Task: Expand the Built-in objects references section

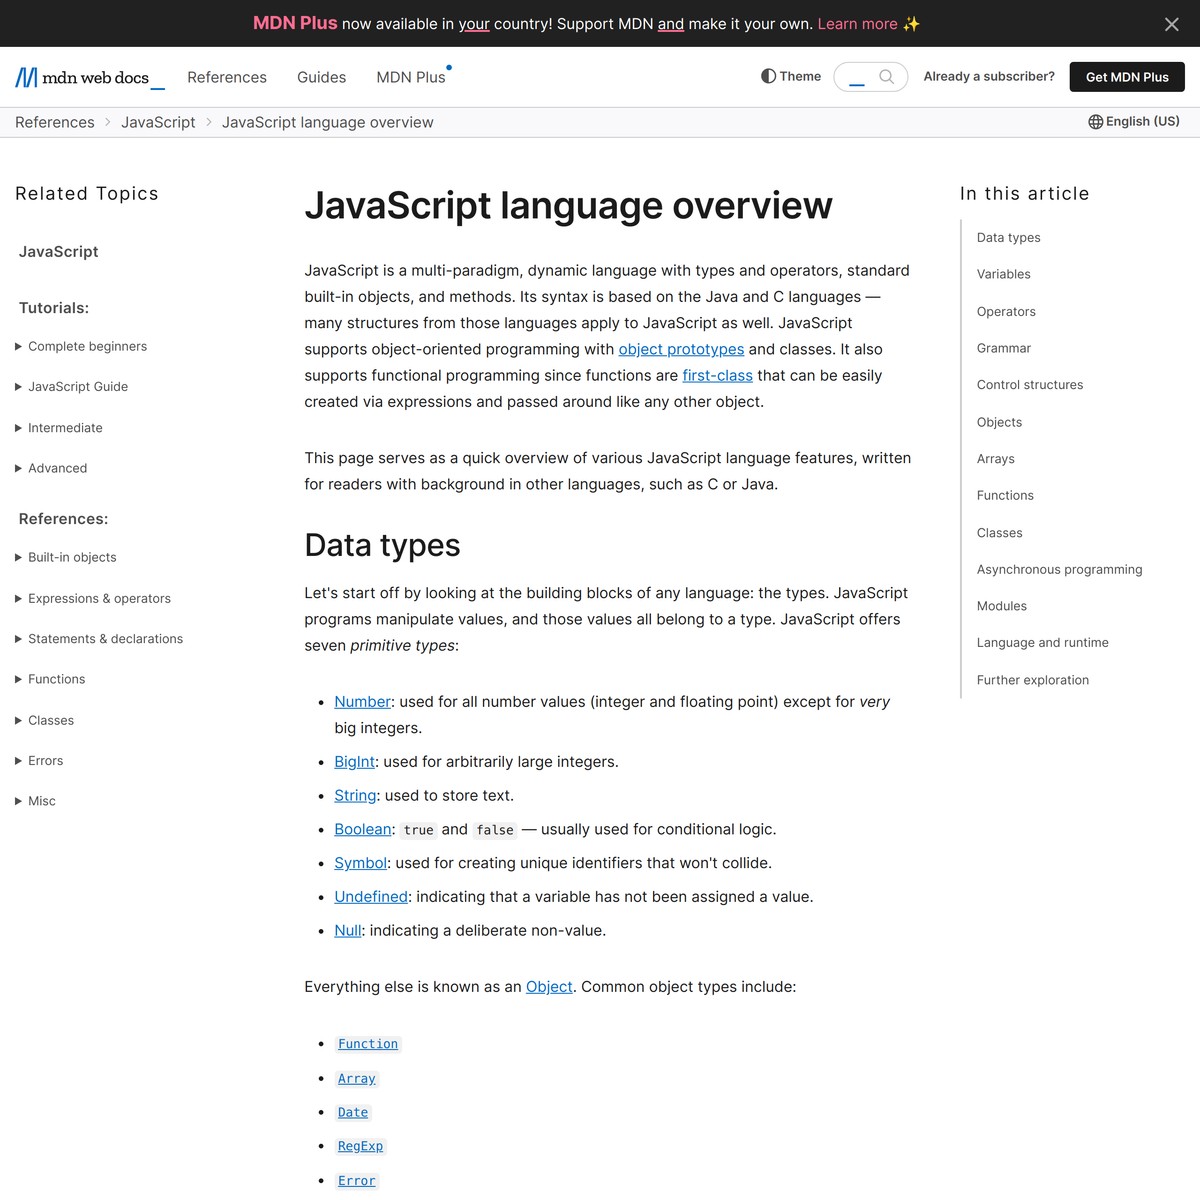Action: [66, 557]
